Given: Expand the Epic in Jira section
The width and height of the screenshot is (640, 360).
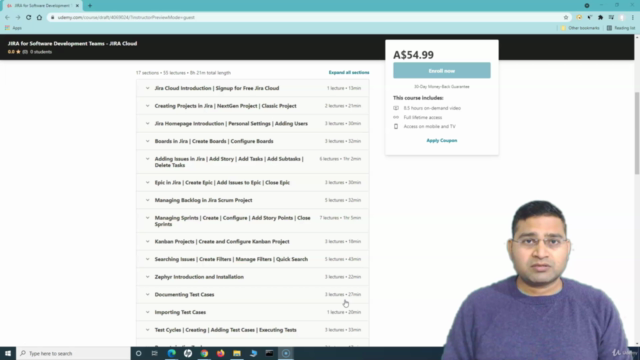Looking at the screenshot, I should [x=253, y=182].
